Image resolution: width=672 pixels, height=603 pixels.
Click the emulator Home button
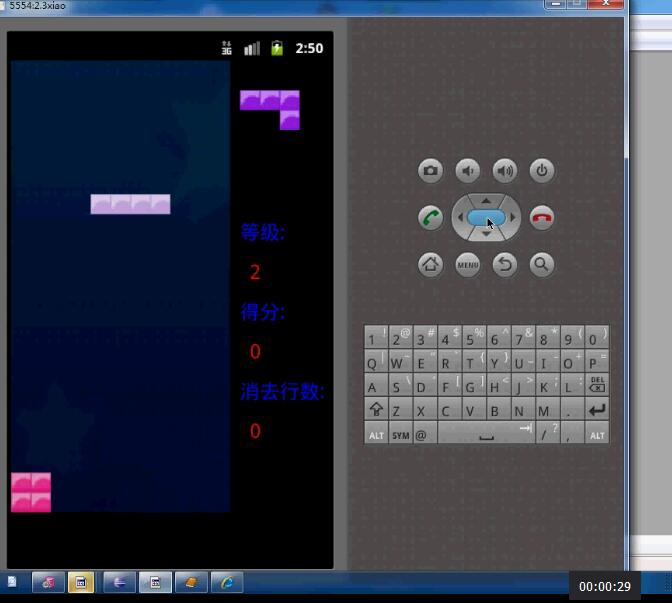coord(430,264)
